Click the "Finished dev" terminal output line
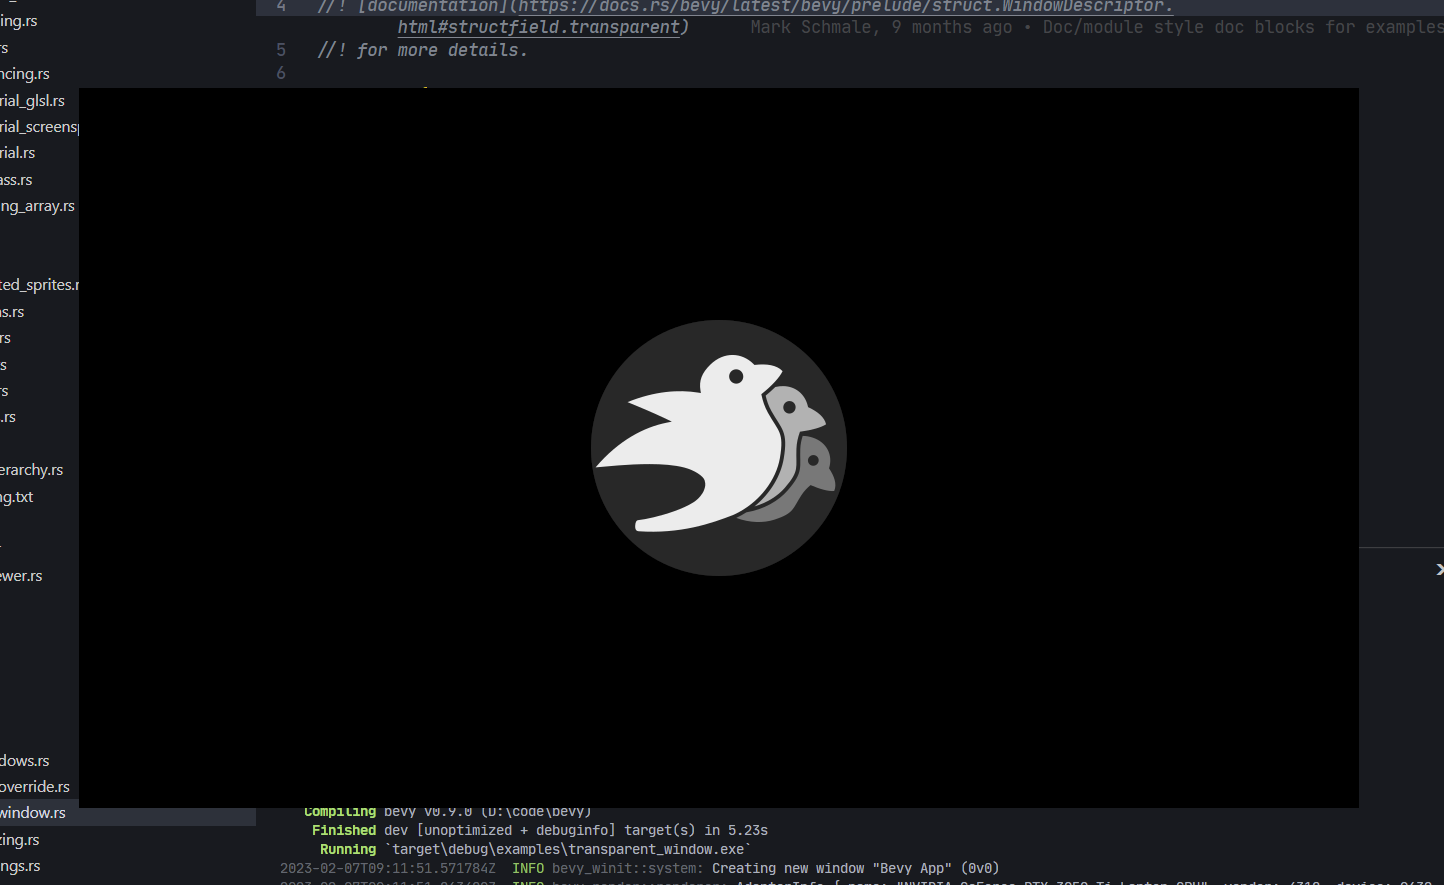Image resolution: width=1444 pixels, height=885 pixels. pos(540,830)
